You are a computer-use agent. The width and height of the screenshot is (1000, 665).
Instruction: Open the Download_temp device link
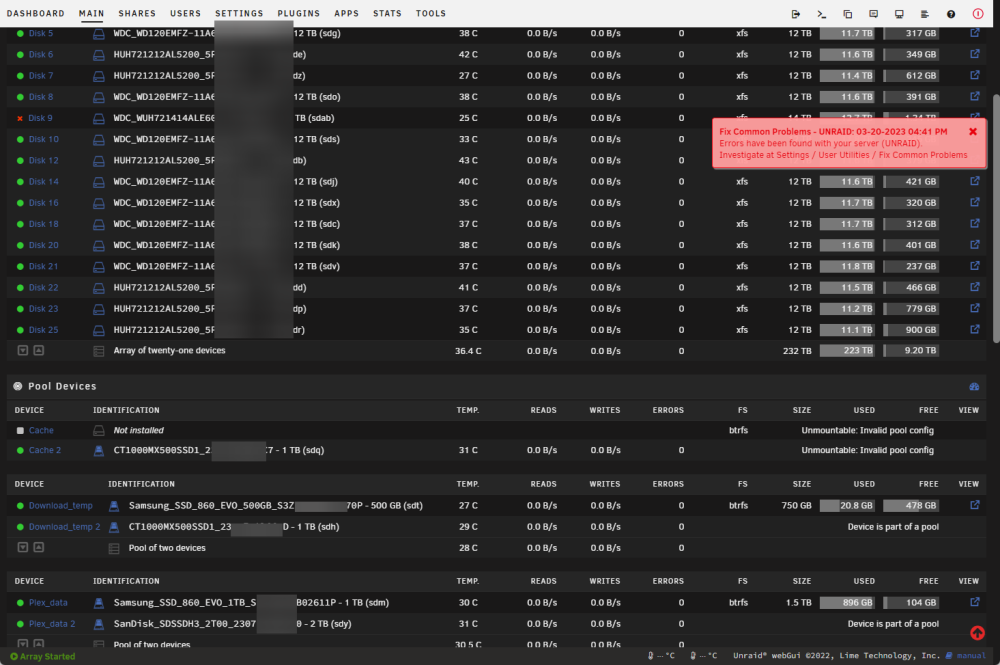pyautogui.click(x=61, y=506)
